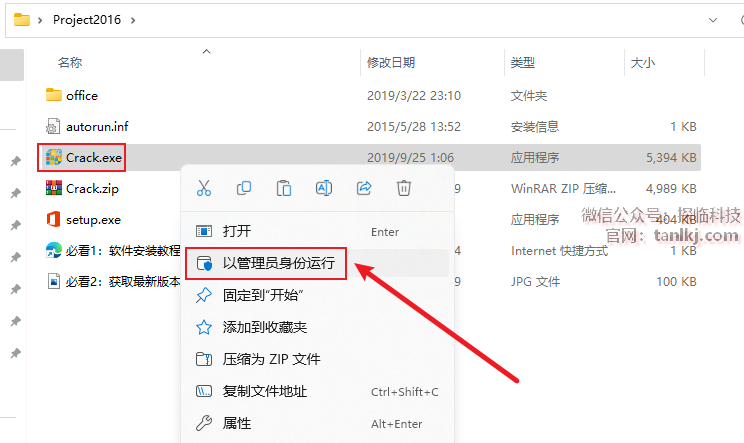The height and width of the screenshot is (443, 744).
Task: Click the Share icon in context menu
Action: pos(364,188)
